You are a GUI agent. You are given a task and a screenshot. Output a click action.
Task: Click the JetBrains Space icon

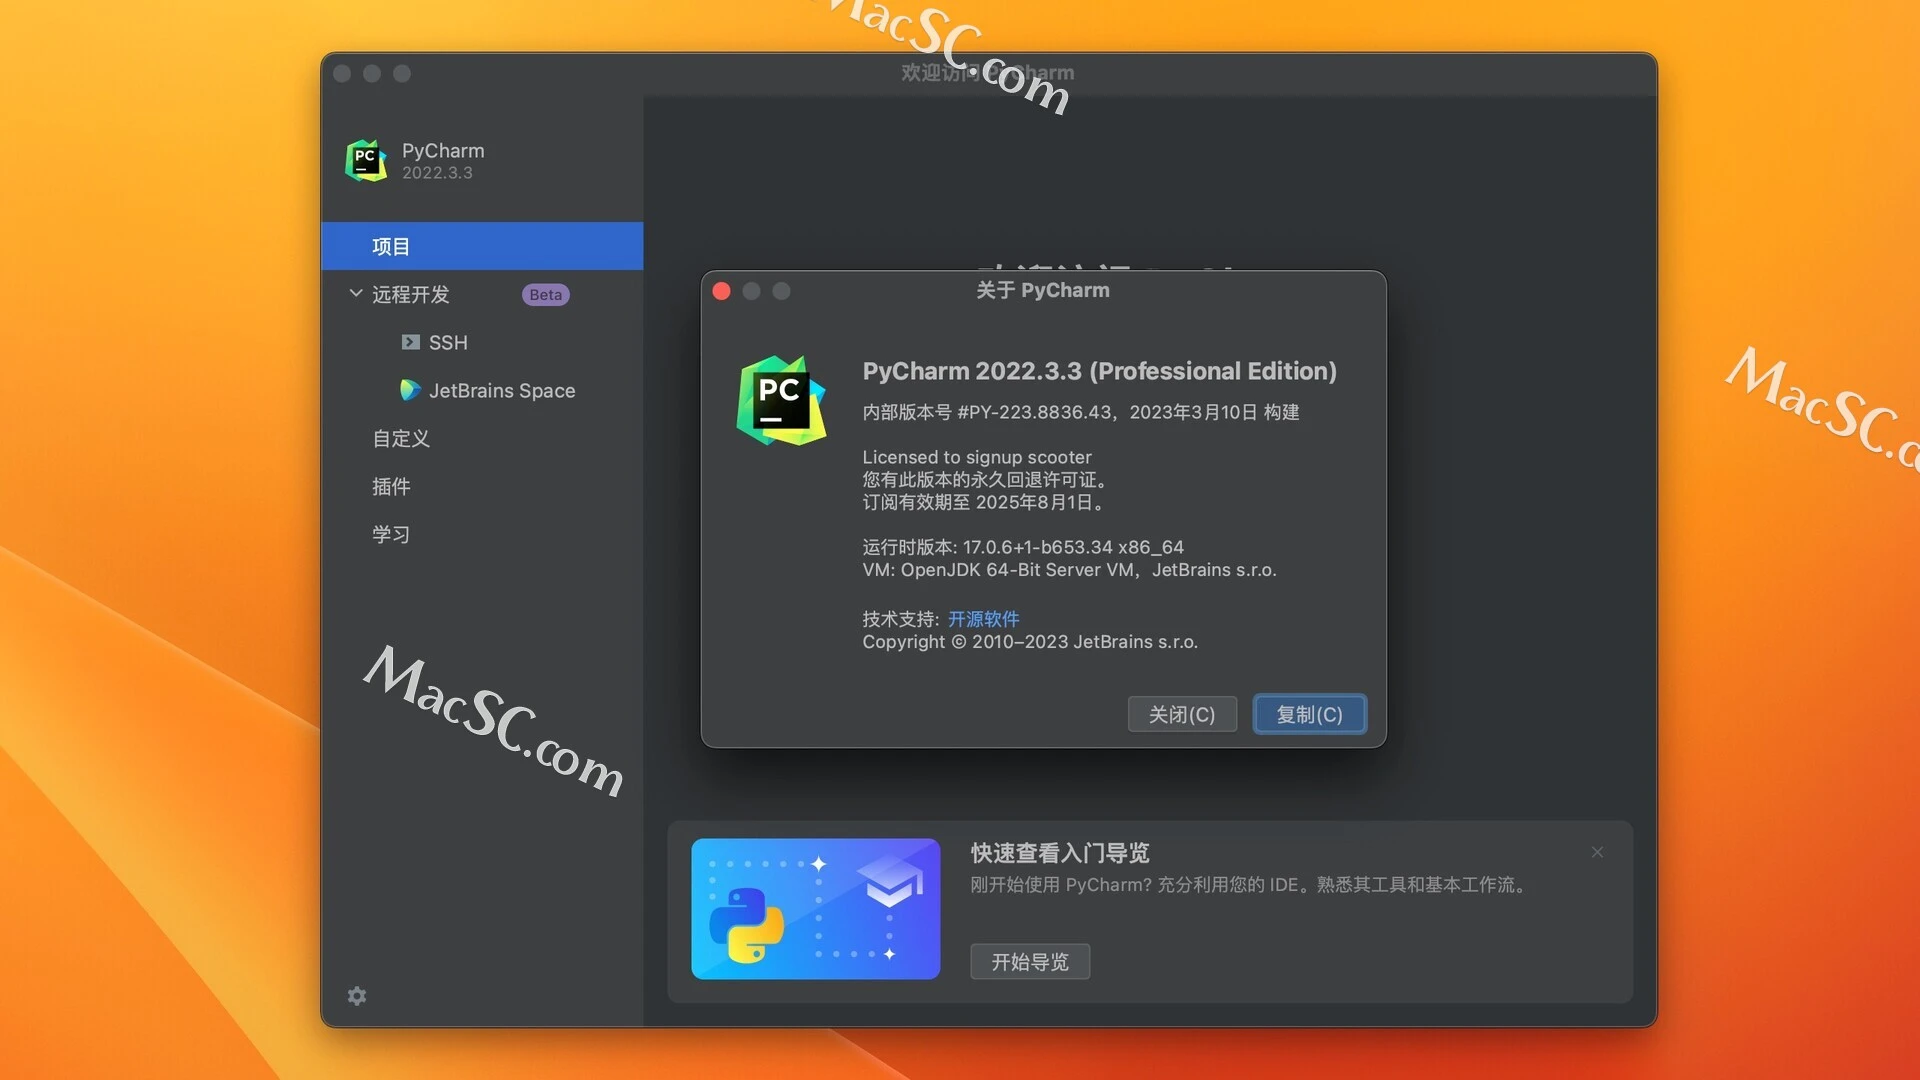coord(410,390)
